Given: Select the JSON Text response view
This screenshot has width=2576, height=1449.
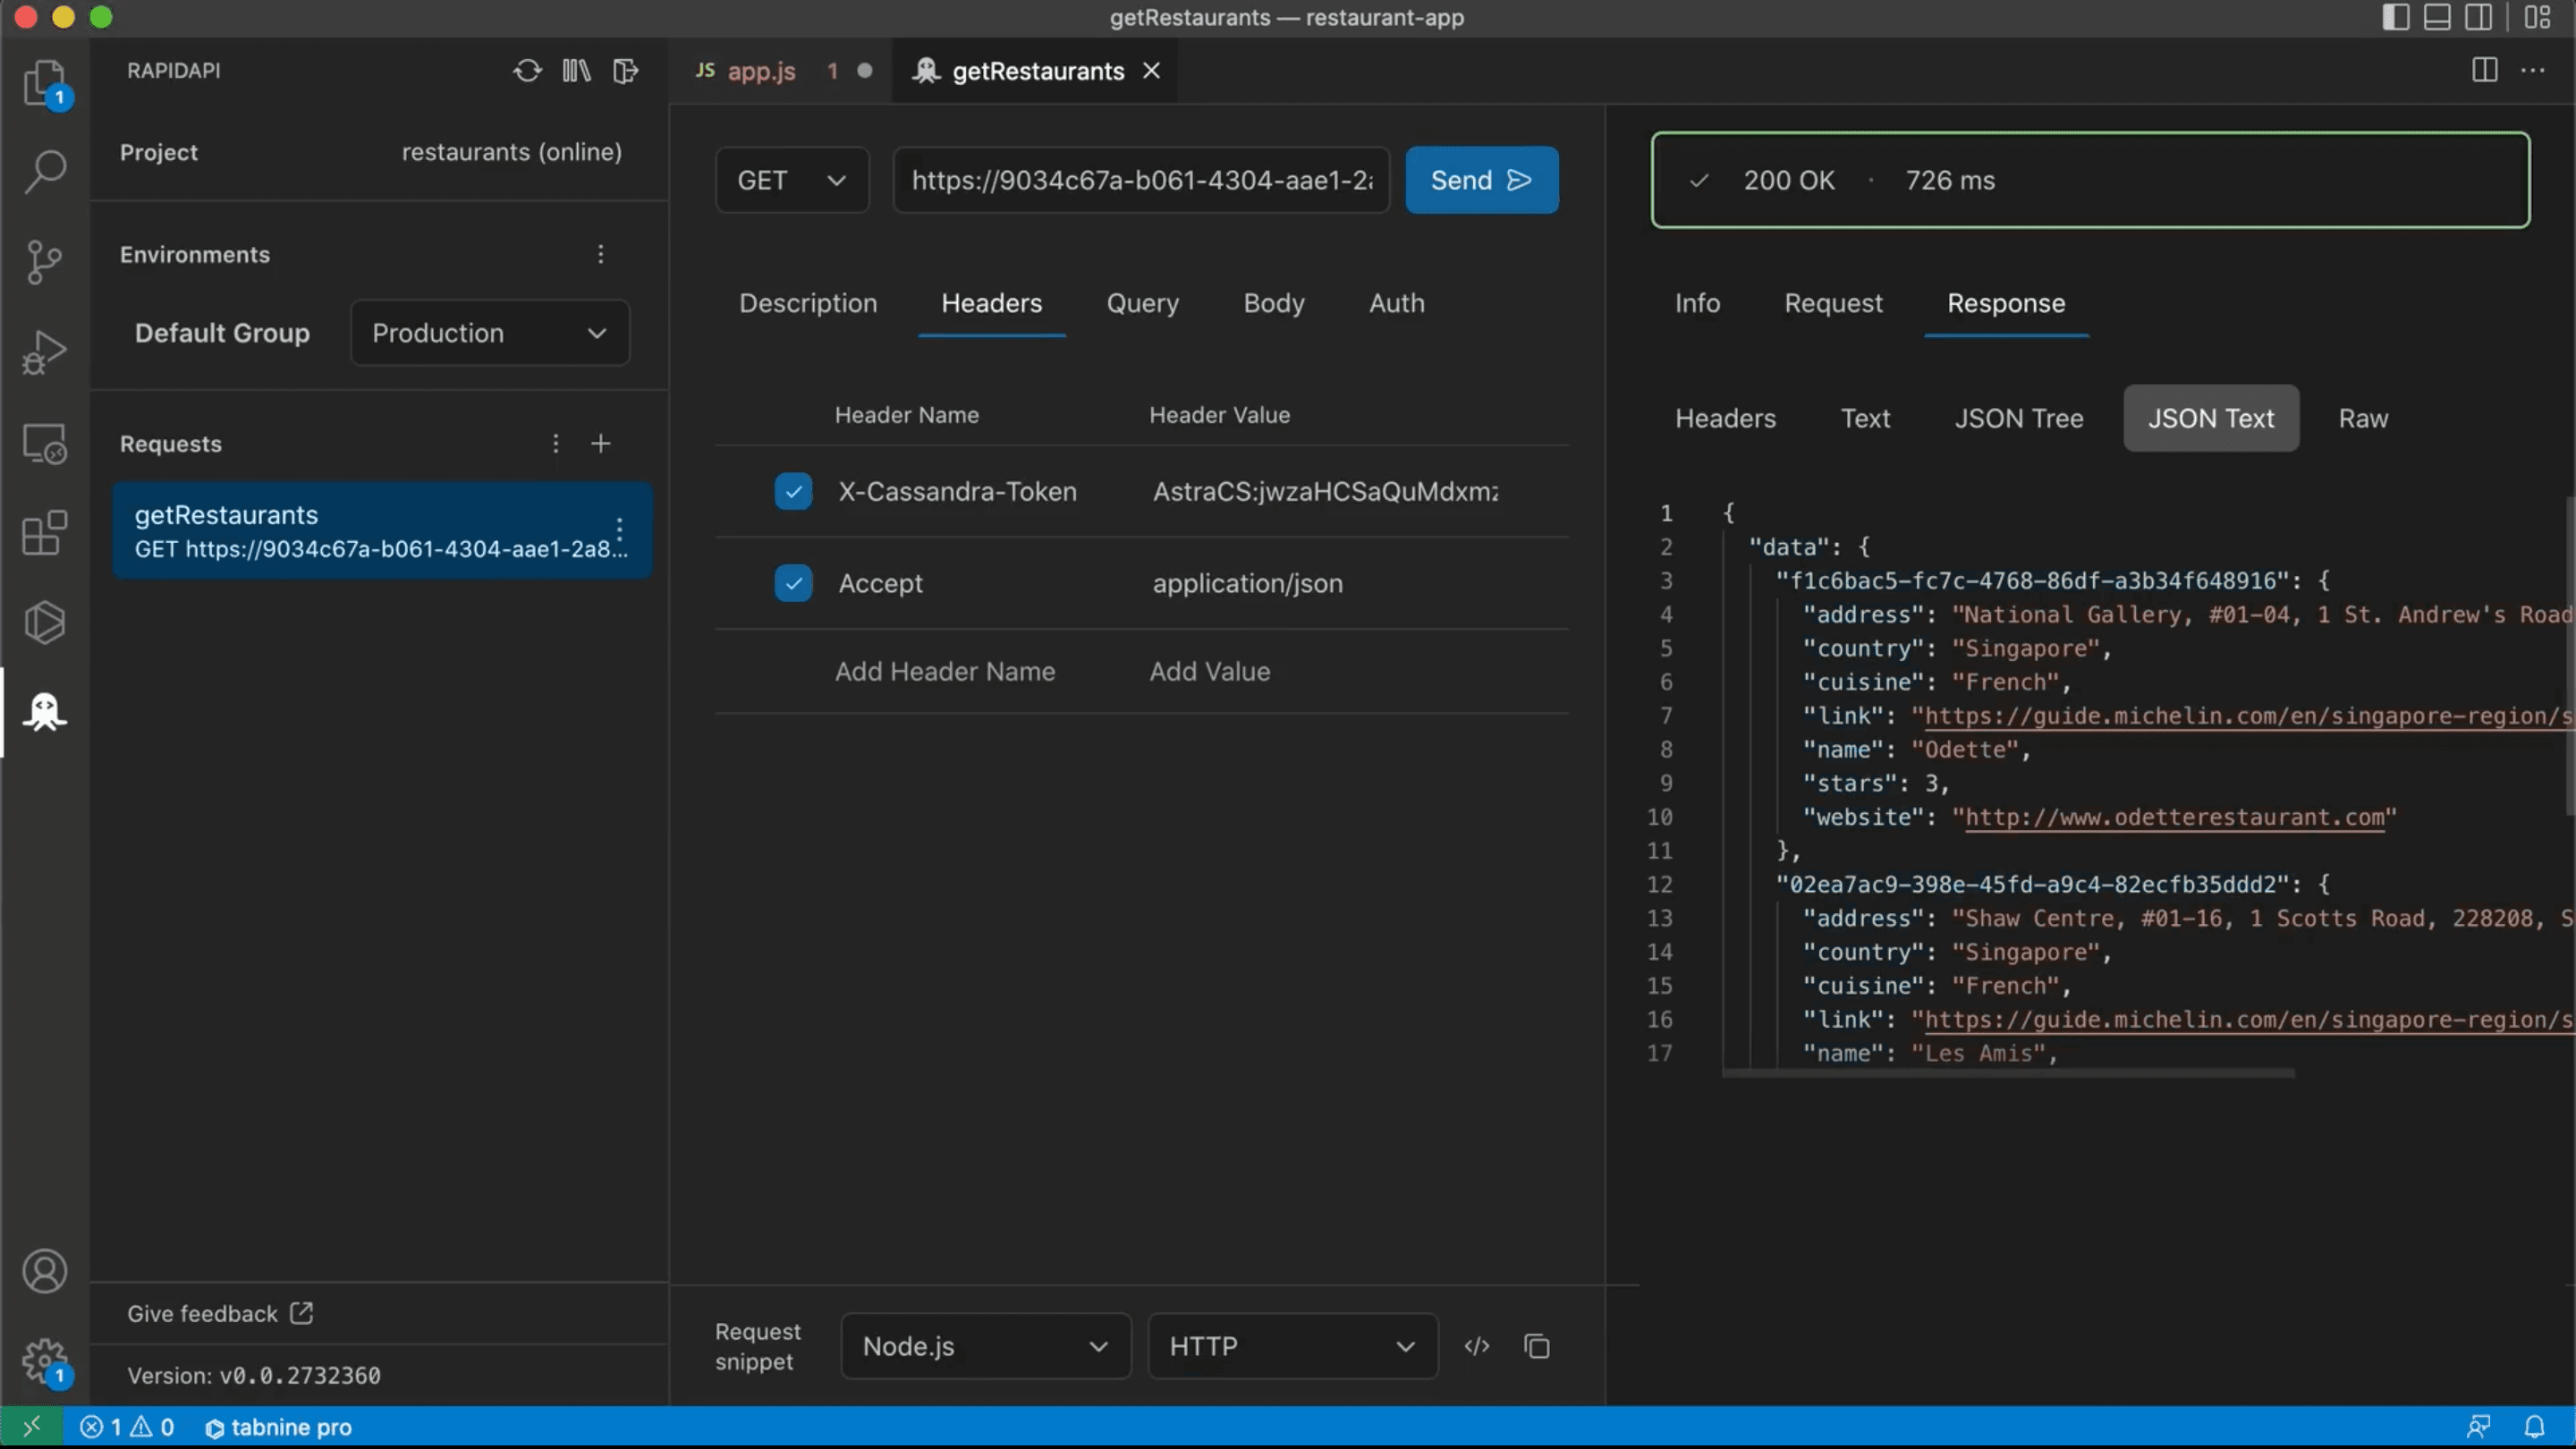Looking at the screenshot, I should tap(2211, 418).
